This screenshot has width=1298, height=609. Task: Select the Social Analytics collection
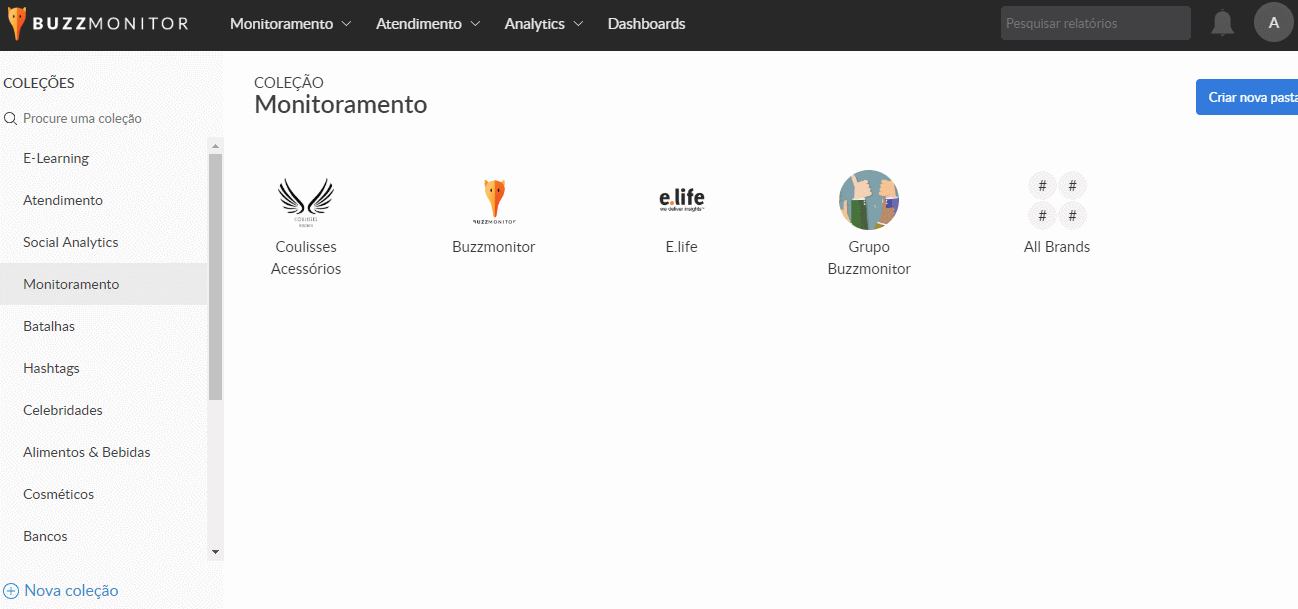[x=71, y=242]
